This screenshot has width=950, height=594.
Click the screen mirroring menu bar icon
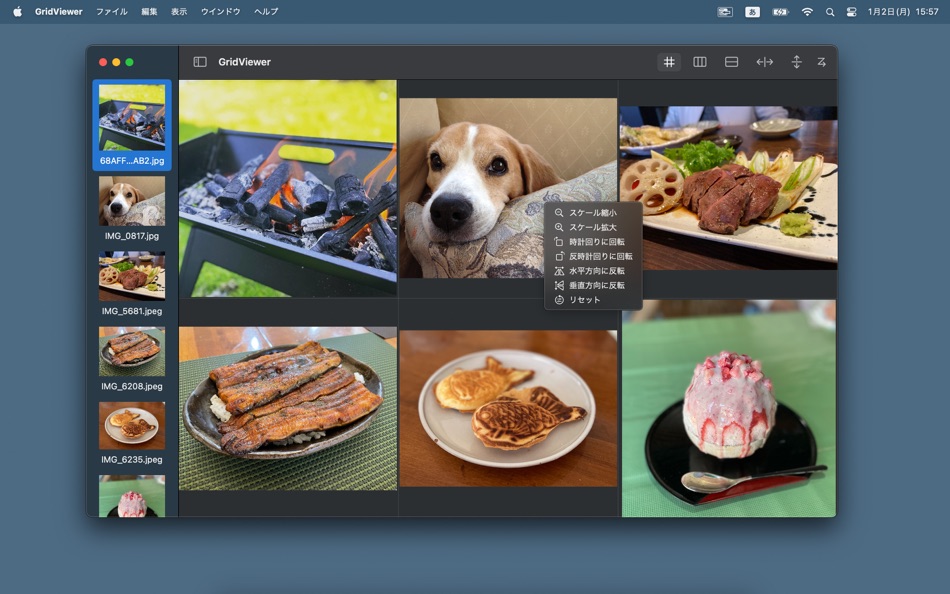[725, 12]
